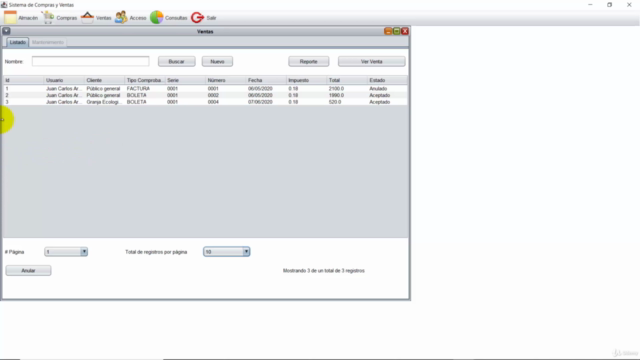The width and height of the screenshot is (640, 360).
Task: Switch to the Listado tab
Action: coord(18,42)
